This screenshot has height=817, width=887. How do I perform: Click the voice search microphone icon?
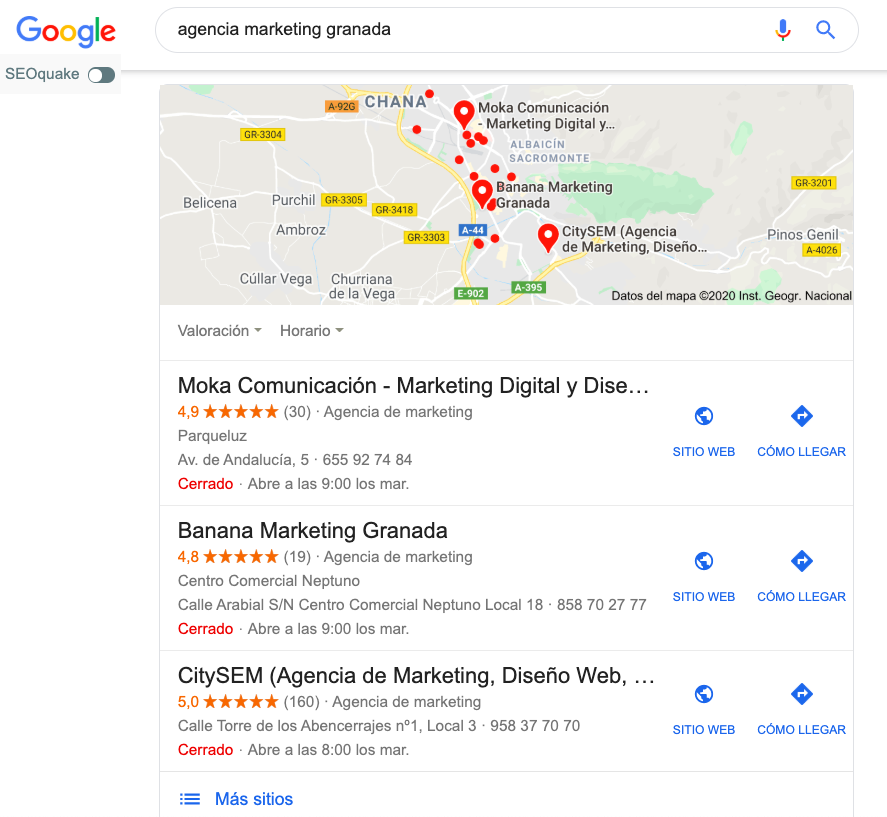(783, 30)
